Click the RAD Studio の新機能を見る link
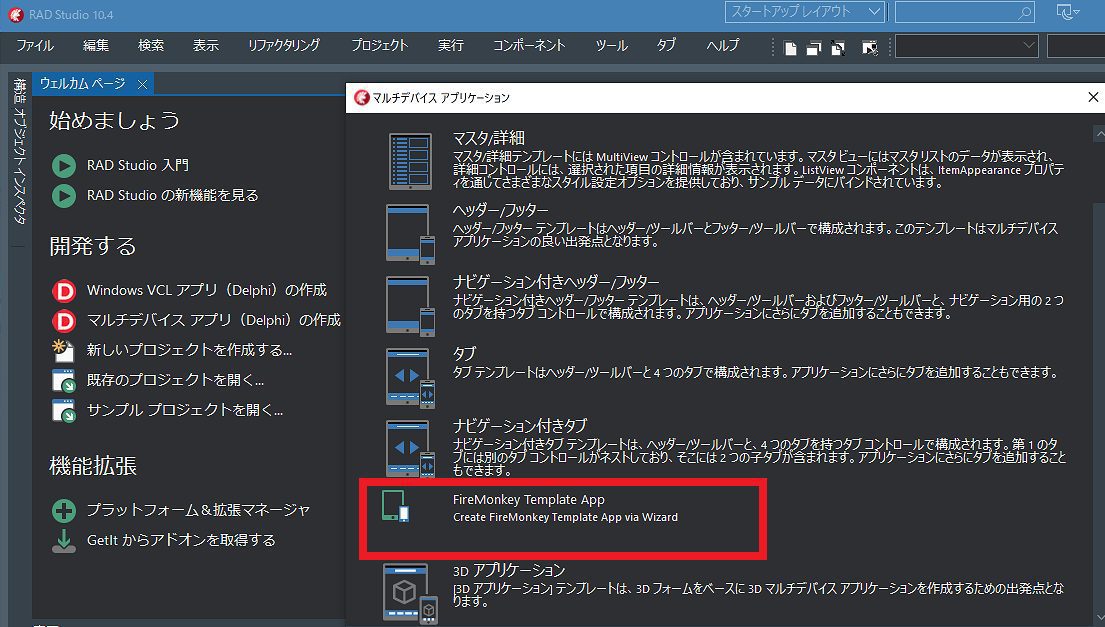Screen dimensions: 1105x627 173,195
